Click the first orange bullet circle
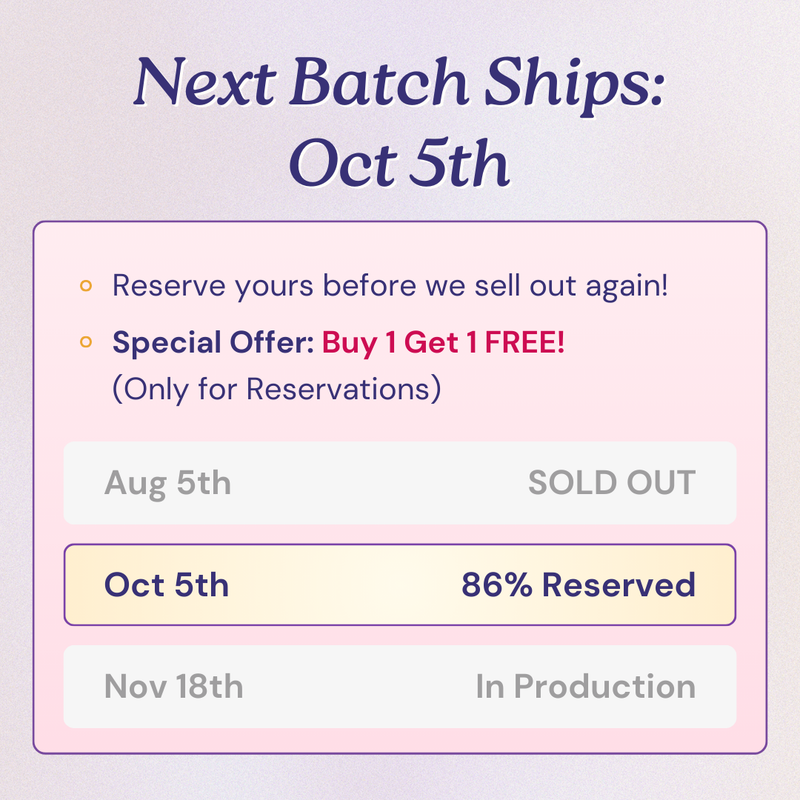 click(86, 286)
